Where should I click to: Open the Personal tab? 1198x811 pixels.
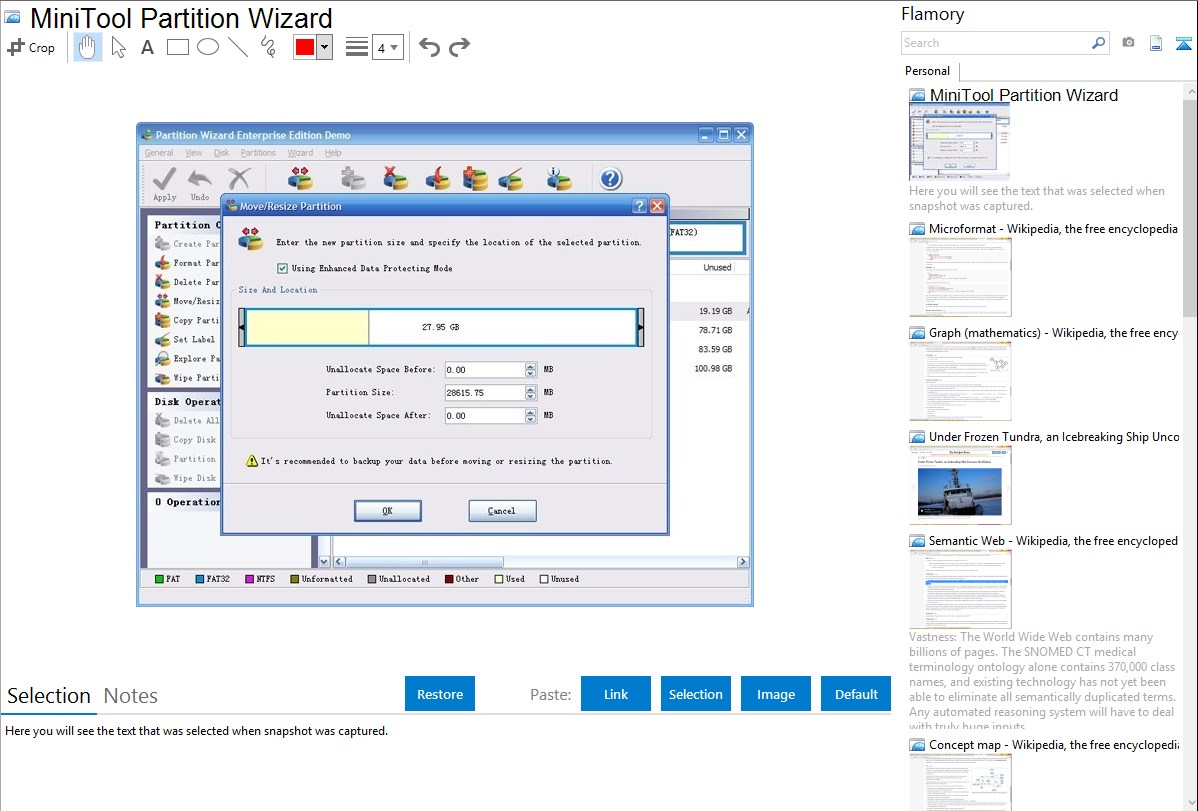tap(928, 70)
